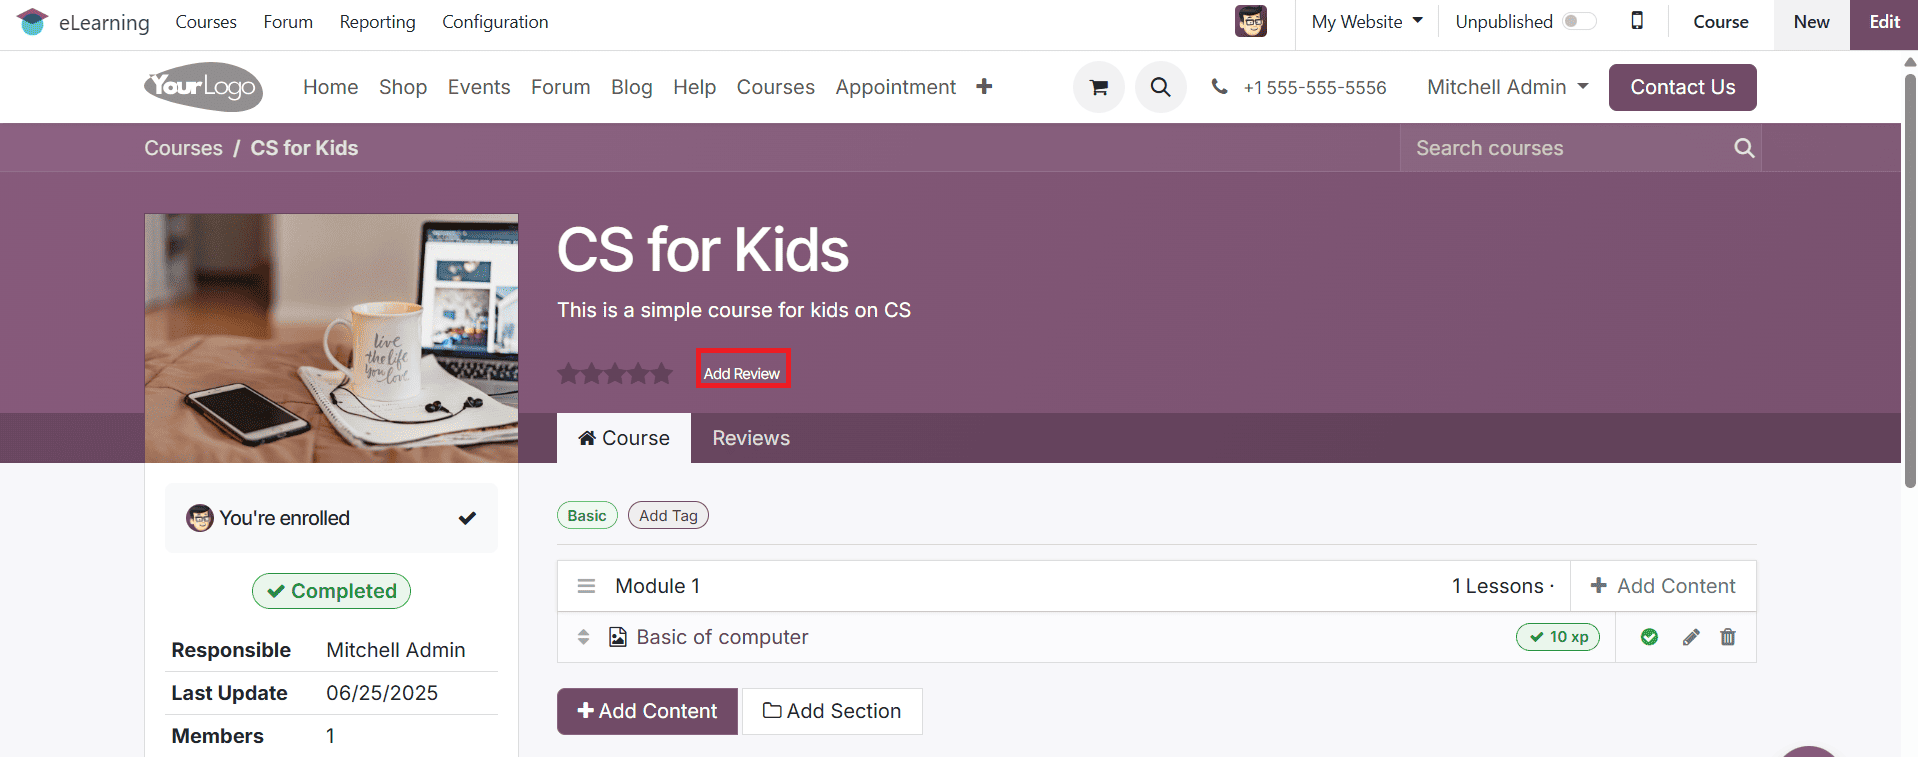Click the course cover image thumbnail
Image resolution: width=1918 pixels, height=757 pixels.
pyautogui.click(x=331, y=338)
